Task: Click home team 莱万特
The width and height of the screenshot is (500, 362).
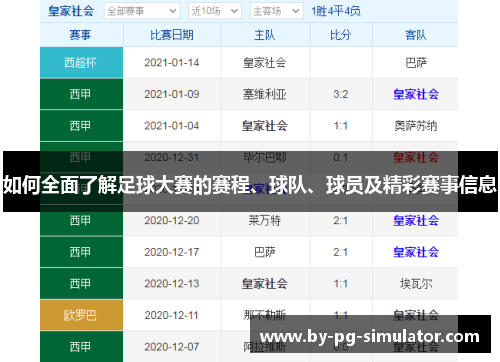Action: 265,220
